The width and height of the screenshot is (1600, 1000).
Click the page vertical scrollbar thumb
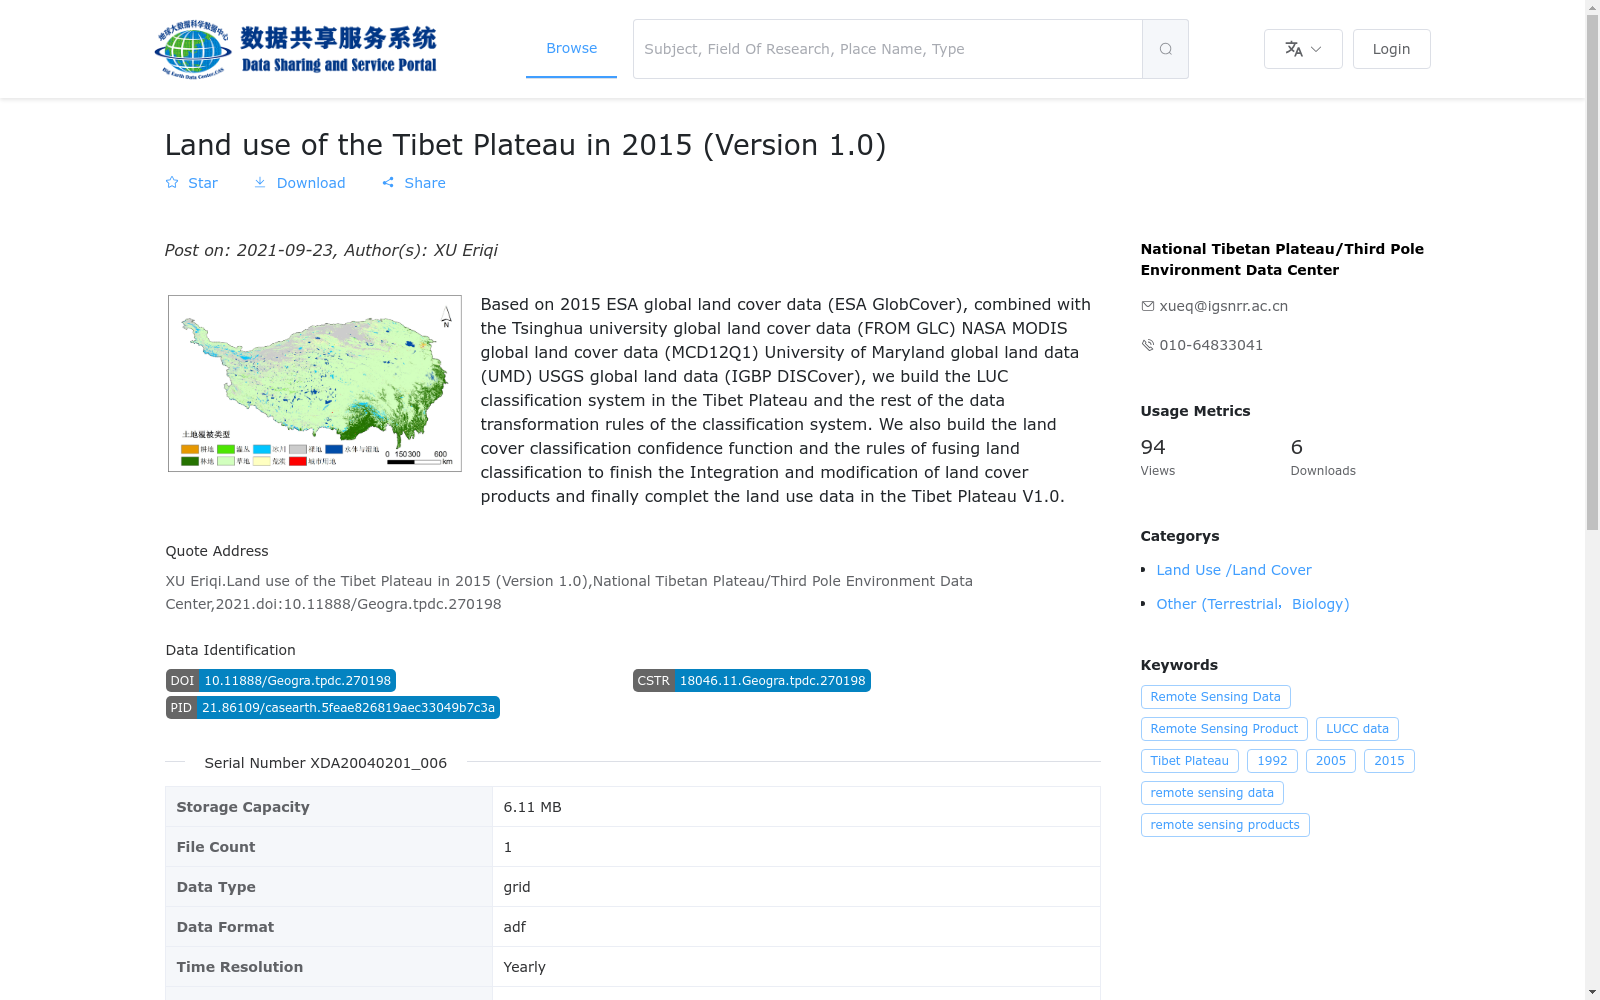(1592, 272)
